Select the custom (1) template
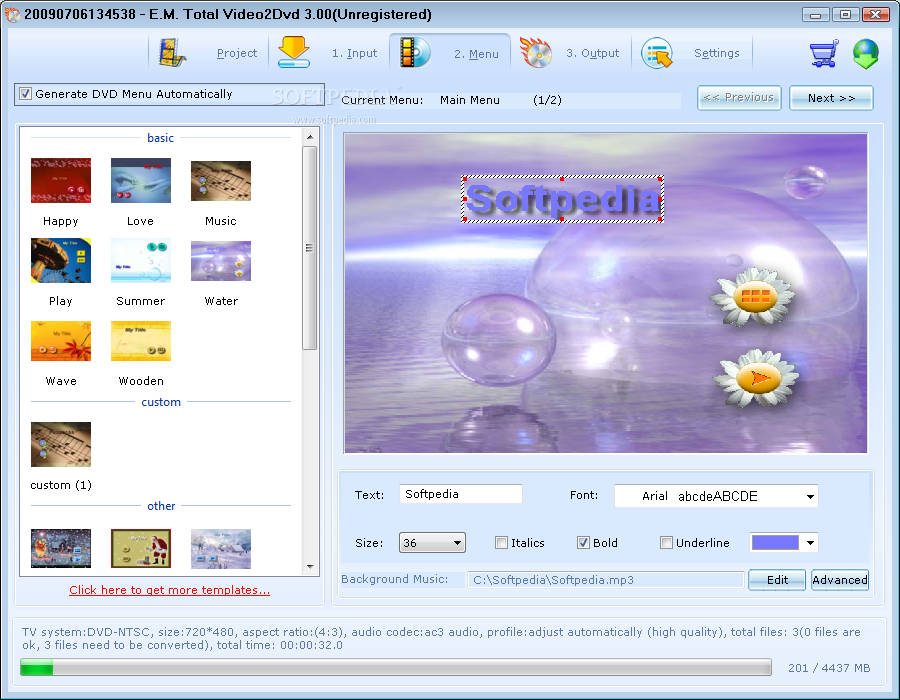900x700 pixels. click(61, 444)
